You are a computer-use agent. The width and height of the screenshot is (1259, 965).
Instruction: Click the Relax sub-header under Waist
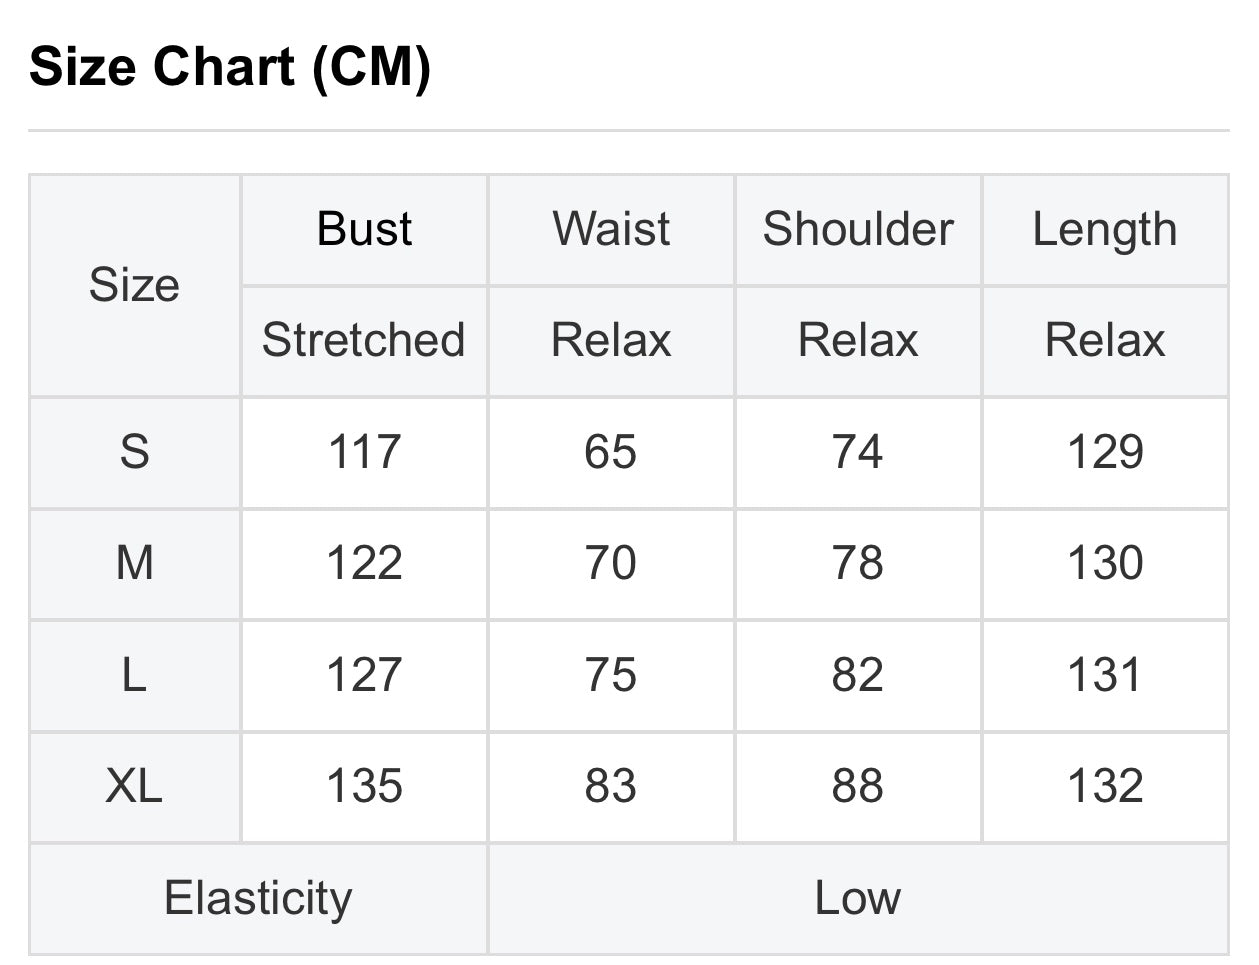coord(611,340)
